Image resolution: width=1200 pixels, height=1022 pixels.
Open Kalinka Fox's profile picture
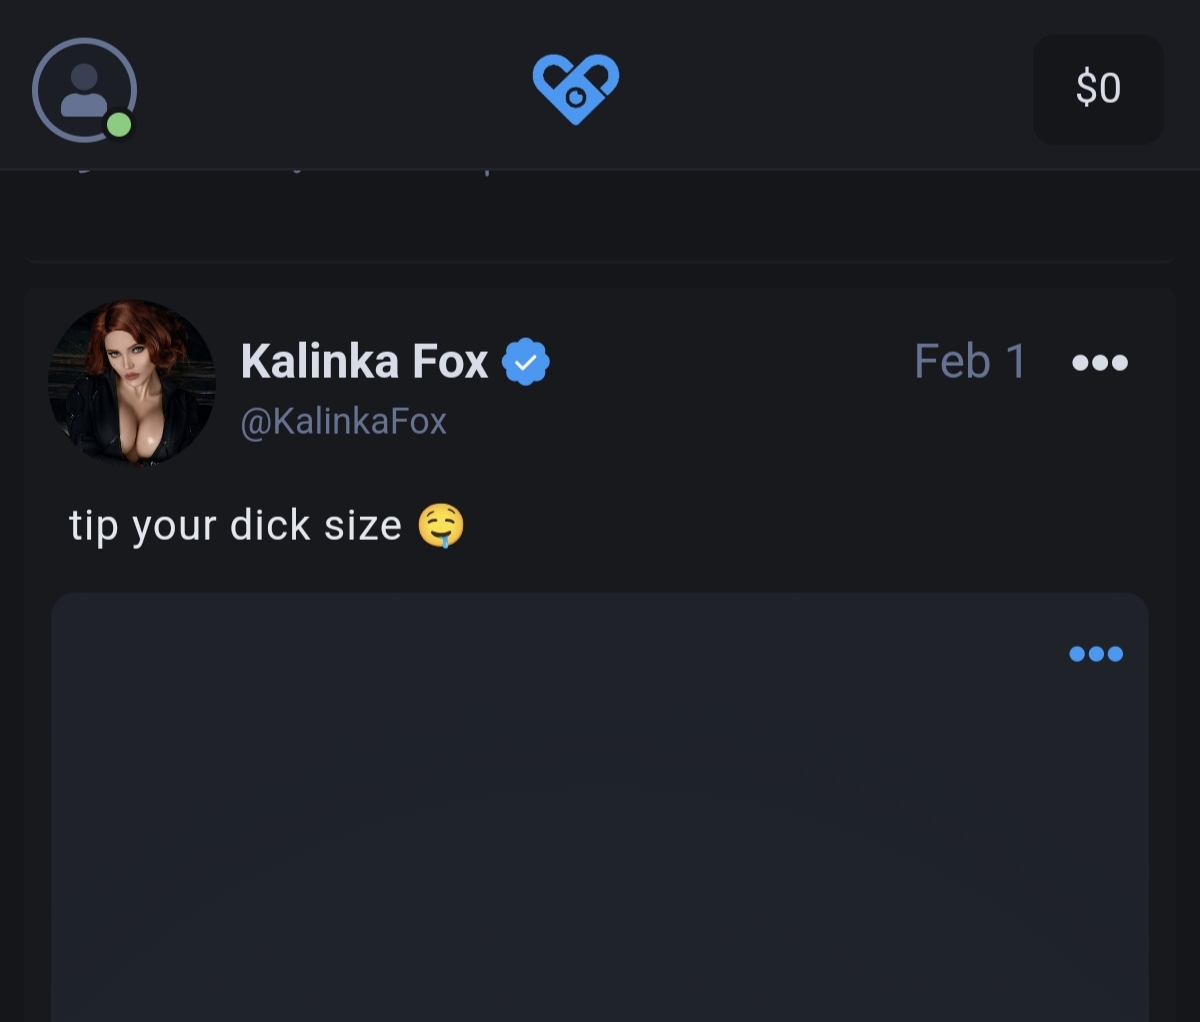pos(132,383)
